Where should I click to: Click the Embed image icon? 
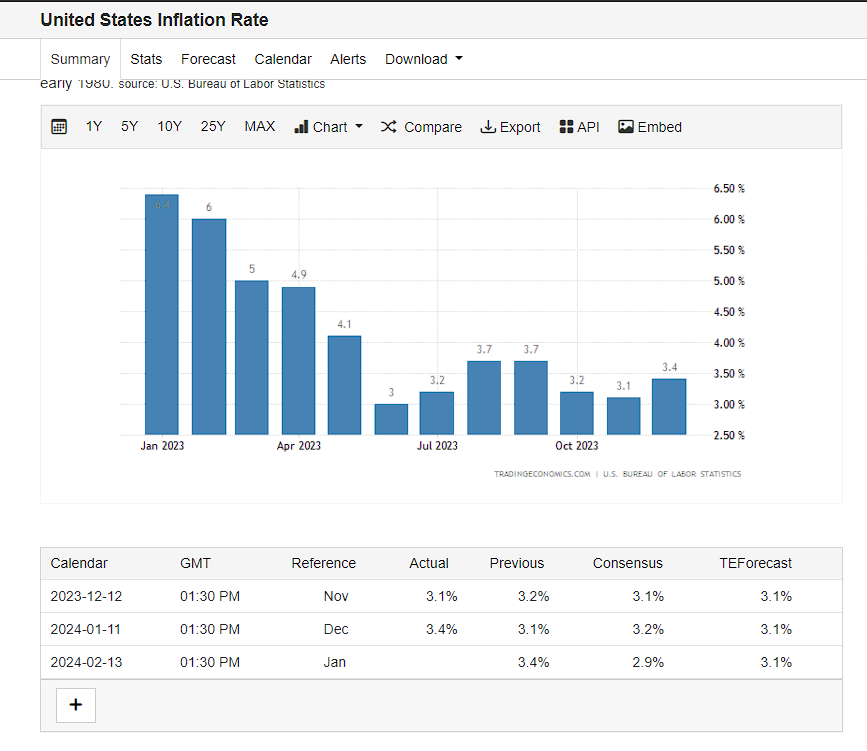[626, 127]
